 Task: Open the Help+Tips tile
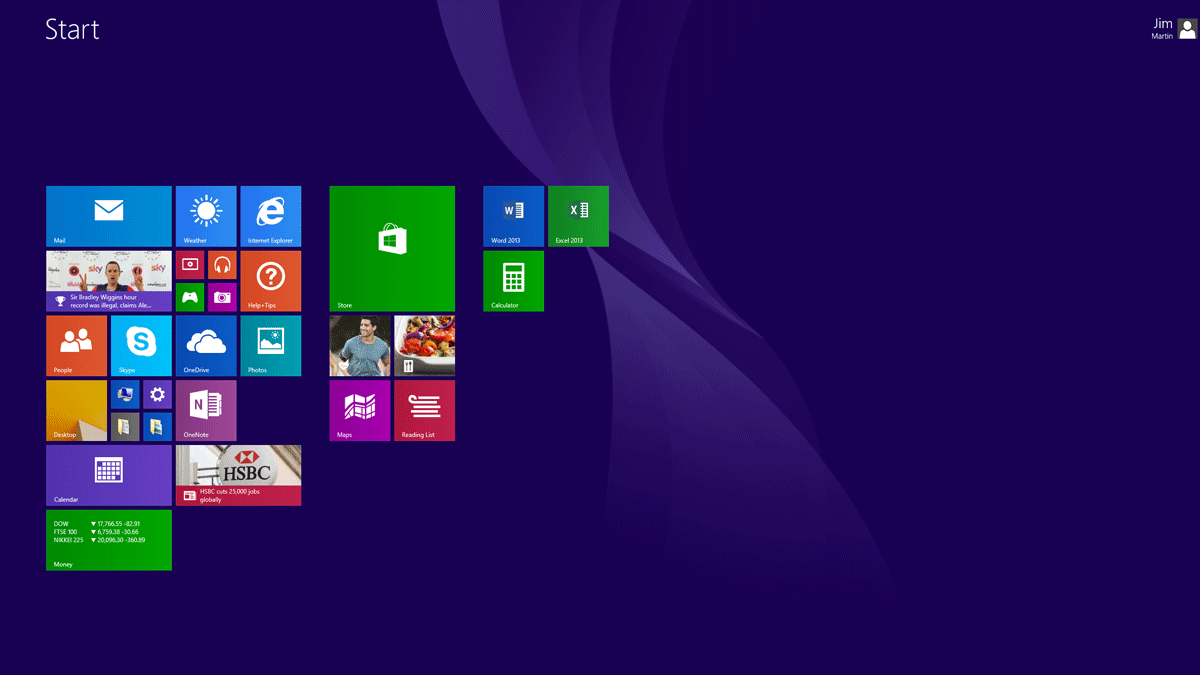[x=270, y=280]
